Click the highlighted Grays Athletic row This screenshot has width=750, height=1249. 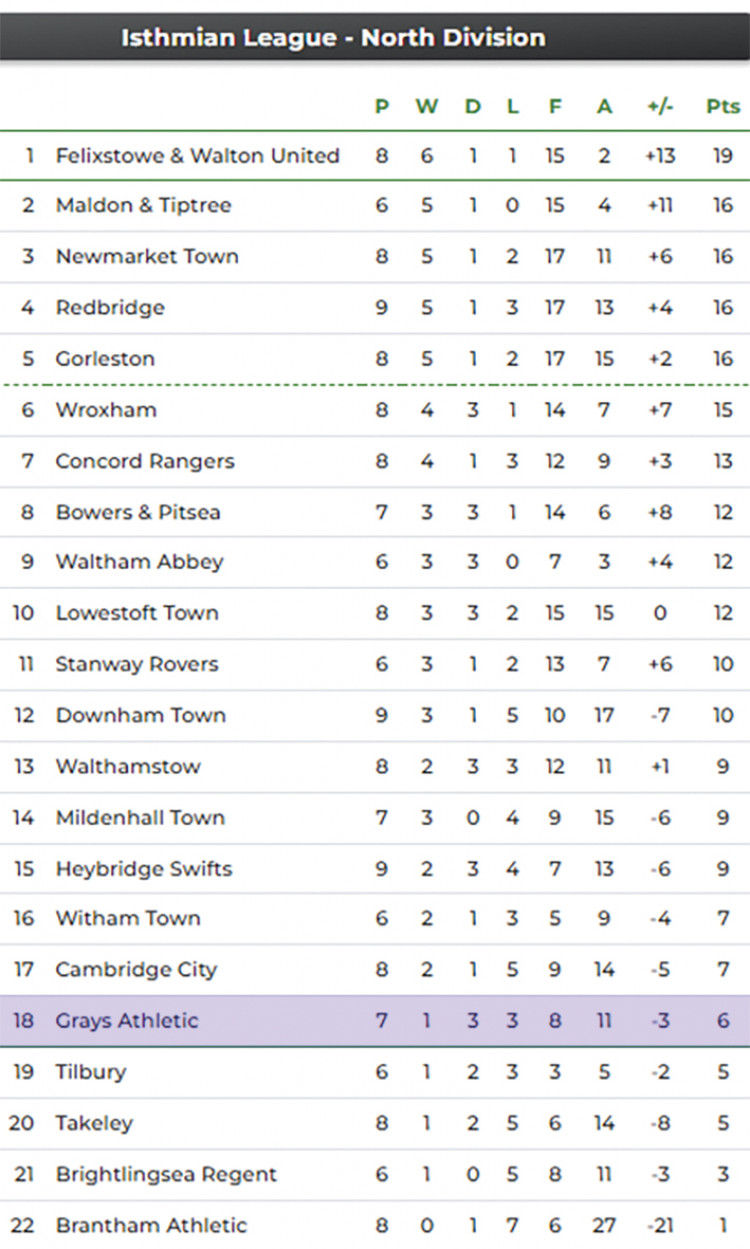click(375, 1021)
